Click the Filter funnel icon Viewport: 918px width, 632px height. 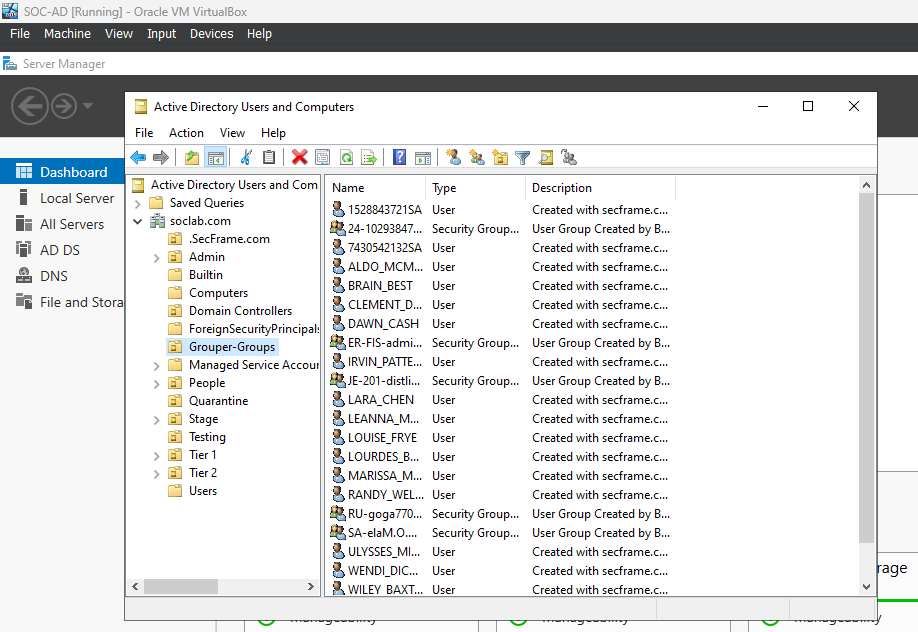tap(522, 157)
